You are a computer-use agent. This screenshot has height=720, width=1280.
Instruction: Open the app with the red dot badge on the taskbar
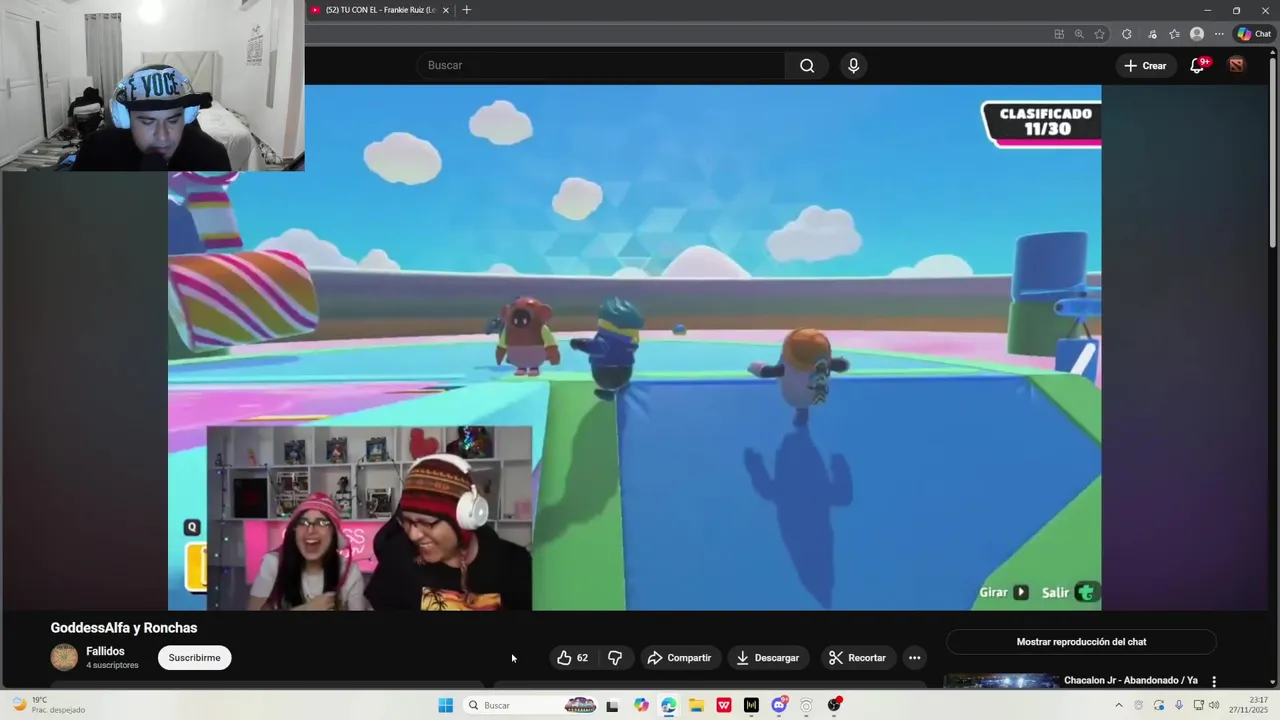click(x=834, y=705)
